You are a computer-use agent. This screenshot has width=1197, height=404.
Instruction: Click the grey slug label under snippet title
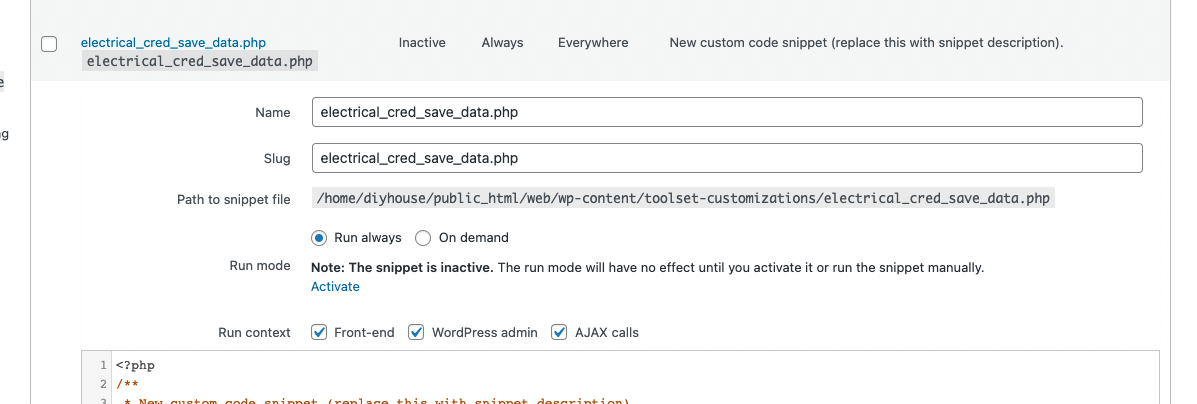click(x=199, y=62)
